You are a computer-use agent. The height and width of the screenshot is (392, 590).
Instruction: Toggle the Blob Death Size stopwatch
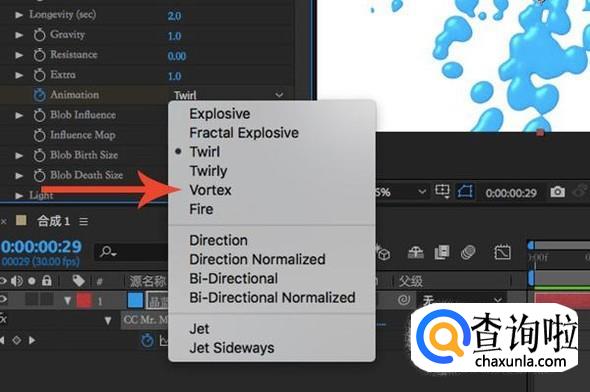tap(39, 175)
